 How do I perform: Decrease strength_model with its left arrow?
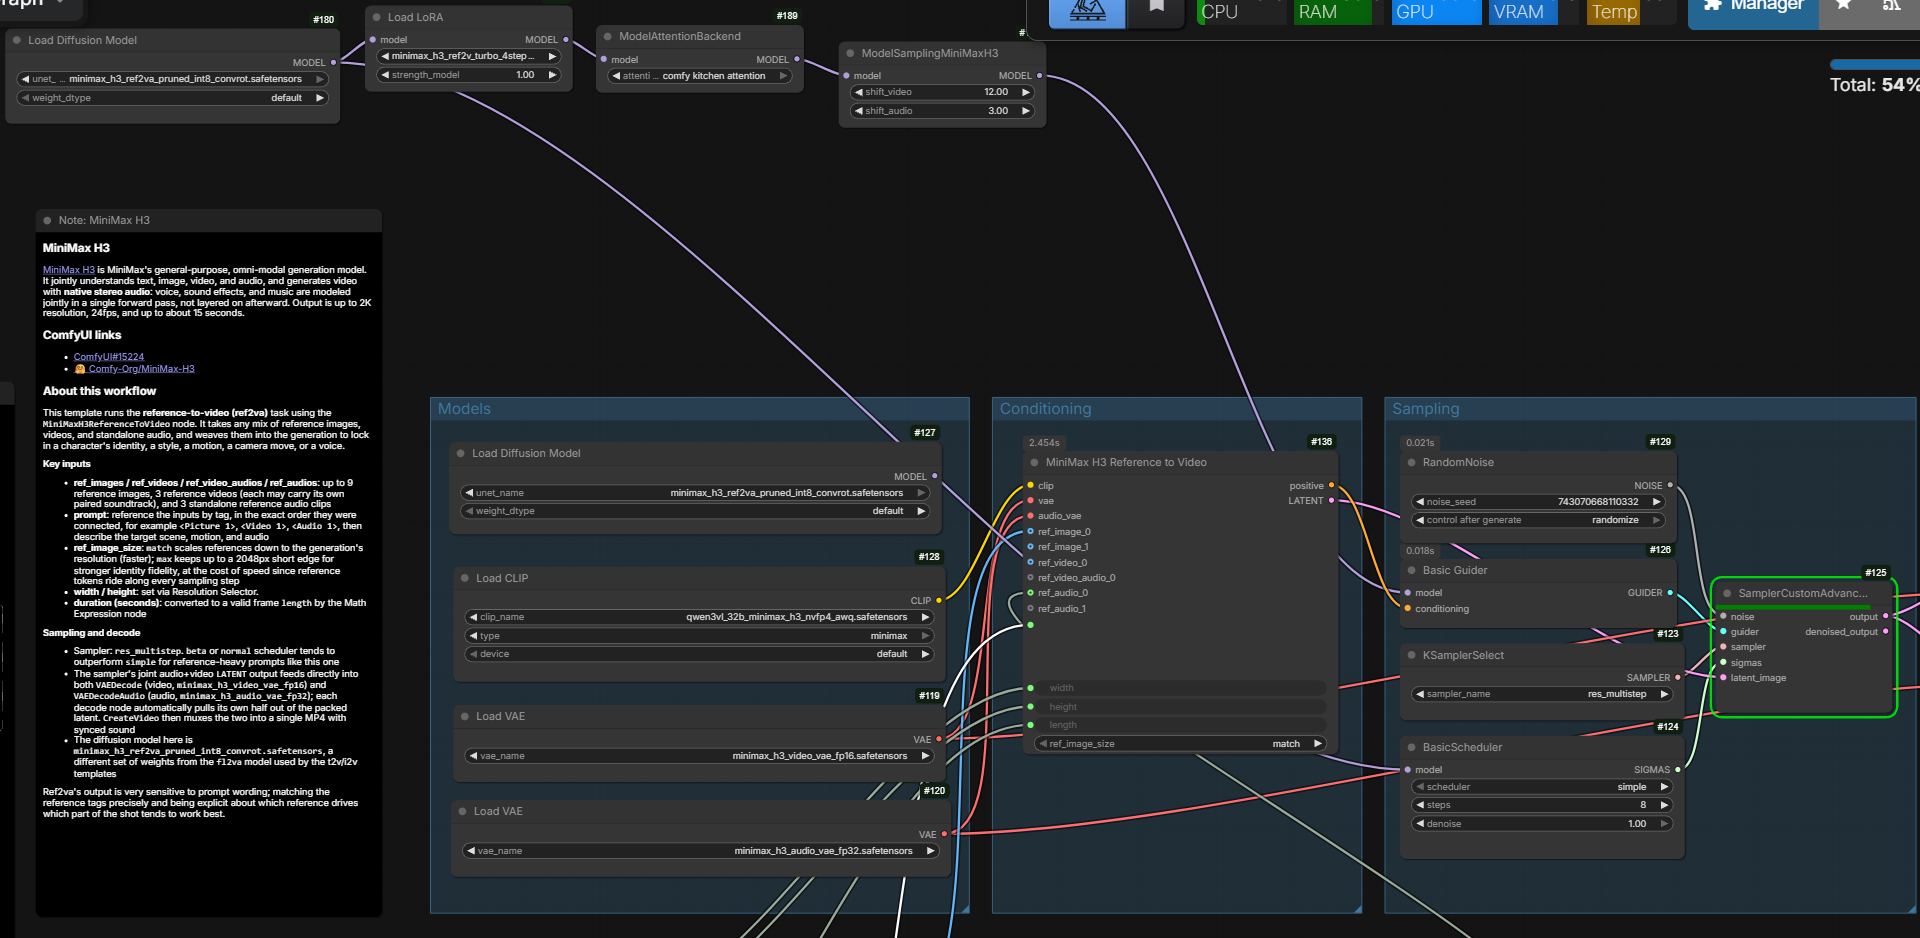(x=385, y=75)
